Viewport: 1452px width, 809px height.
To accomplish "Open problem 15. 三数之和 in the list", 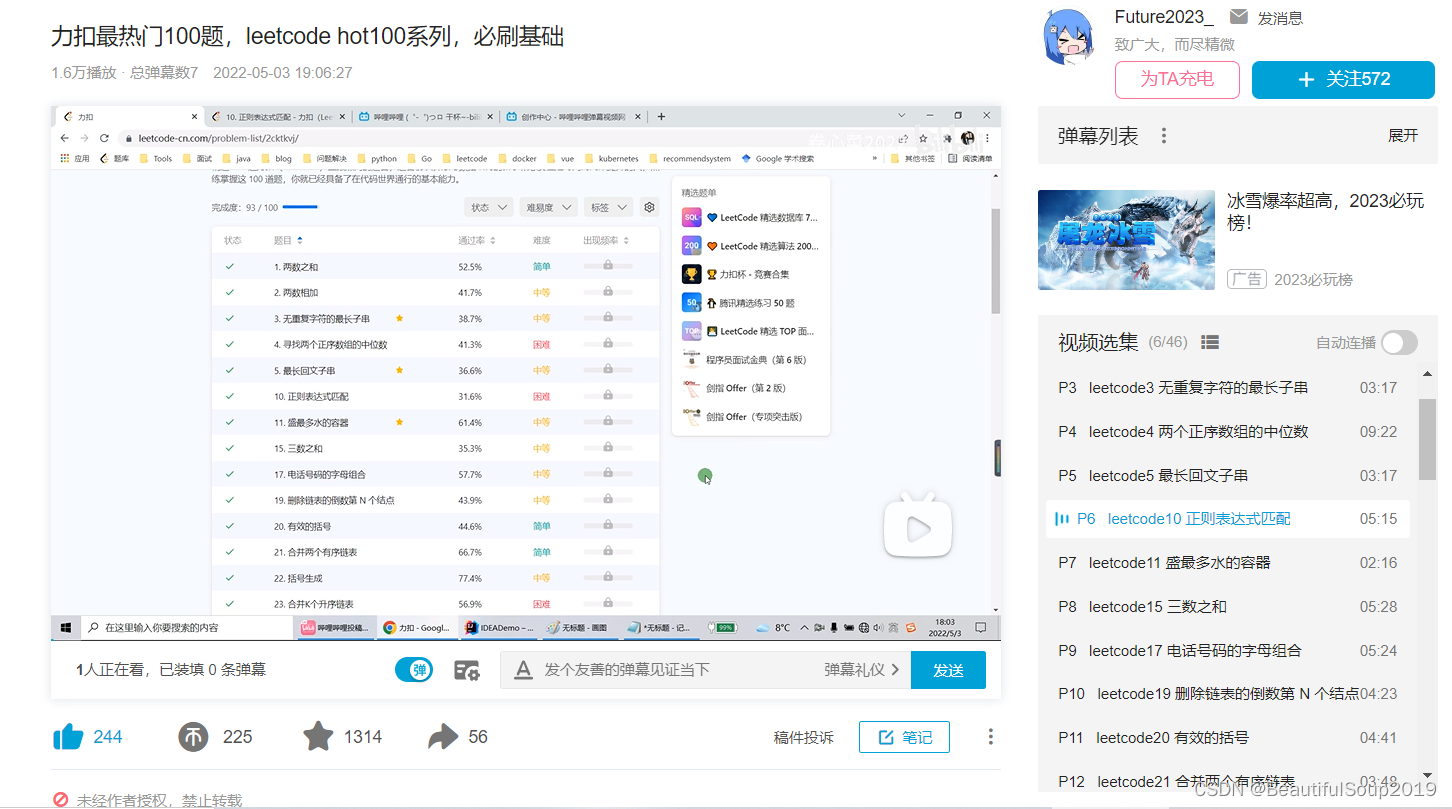I will [298, 448].
